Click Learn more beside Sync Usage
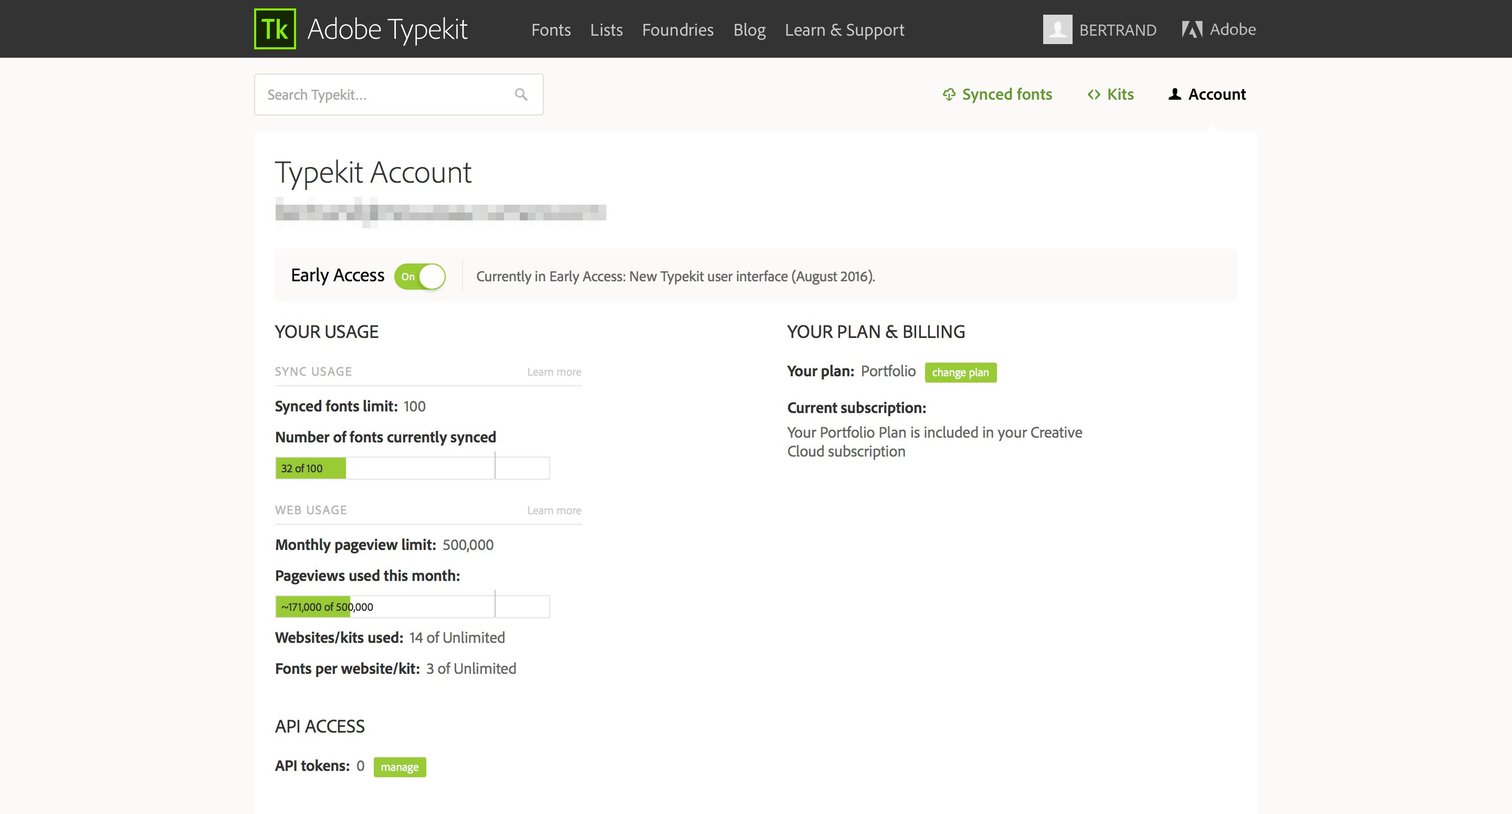 click(x=554, y=372)
